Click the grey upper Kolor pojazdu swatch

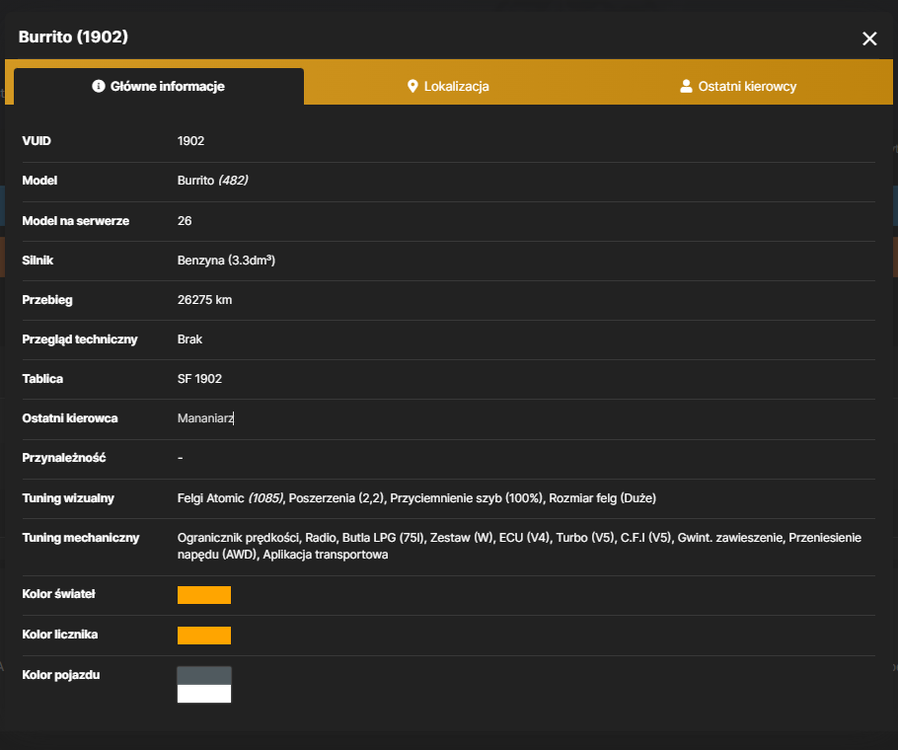point(204,676)
